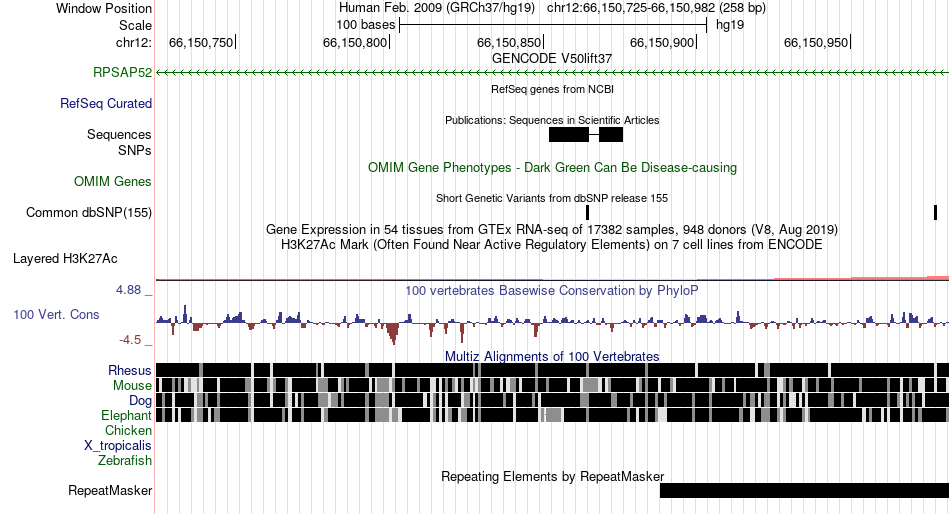
Task: Click the Repeating Elements by RepeatMasker title
Action: 553,476
